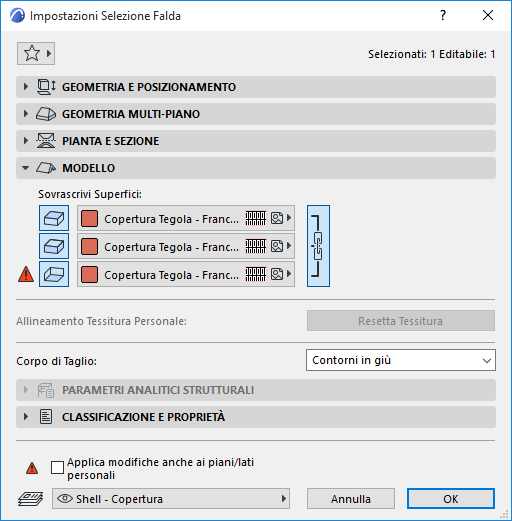
Task: Click the texture image icon in second surface row
Action: click(277, 246)
